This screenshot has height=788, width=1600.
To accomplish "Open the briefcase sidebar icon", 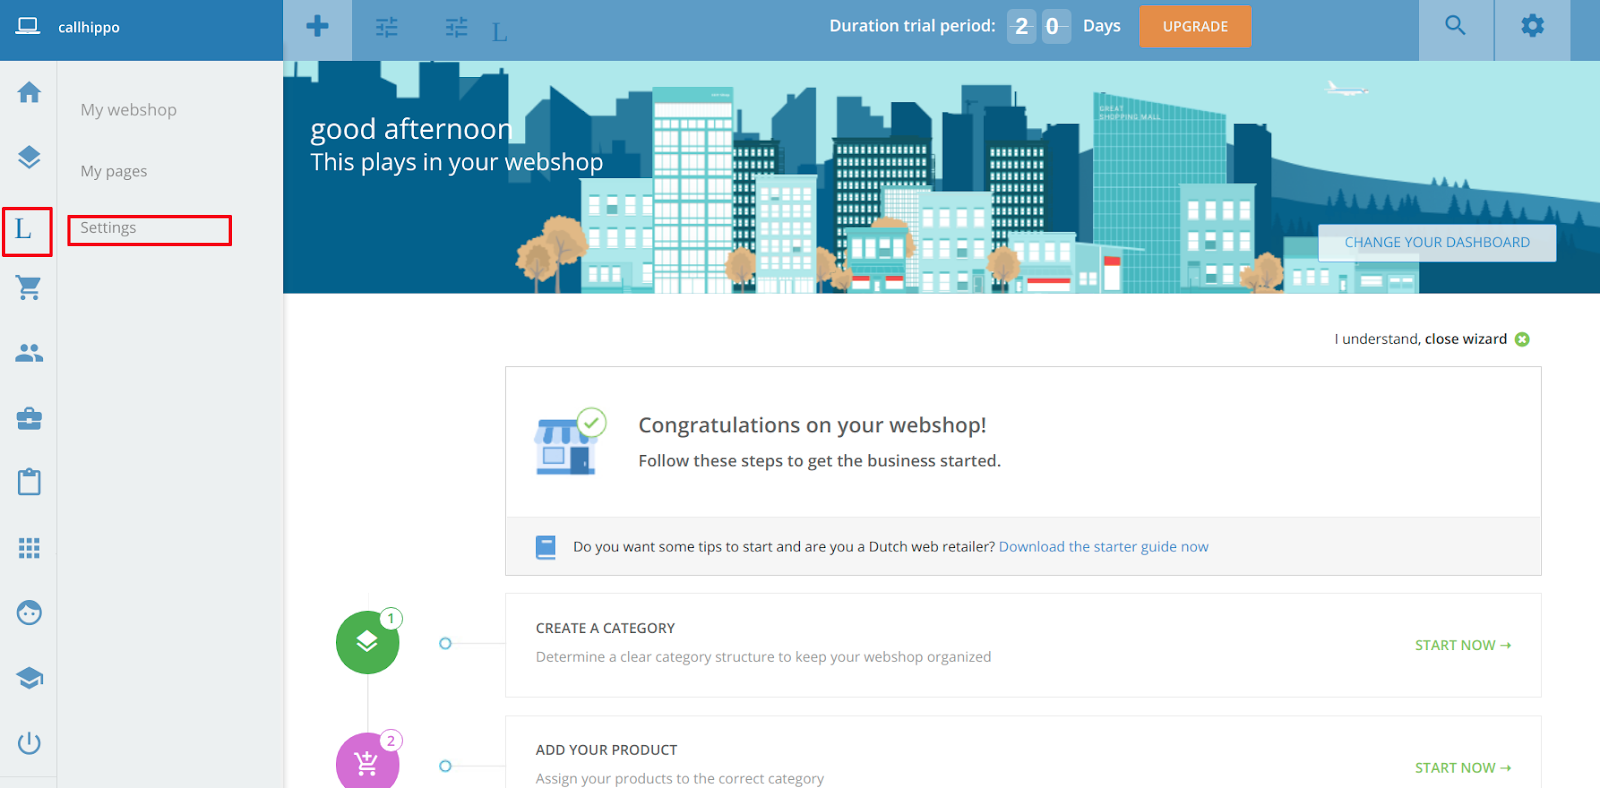I will pyautogui.click(x=29, y=418).
